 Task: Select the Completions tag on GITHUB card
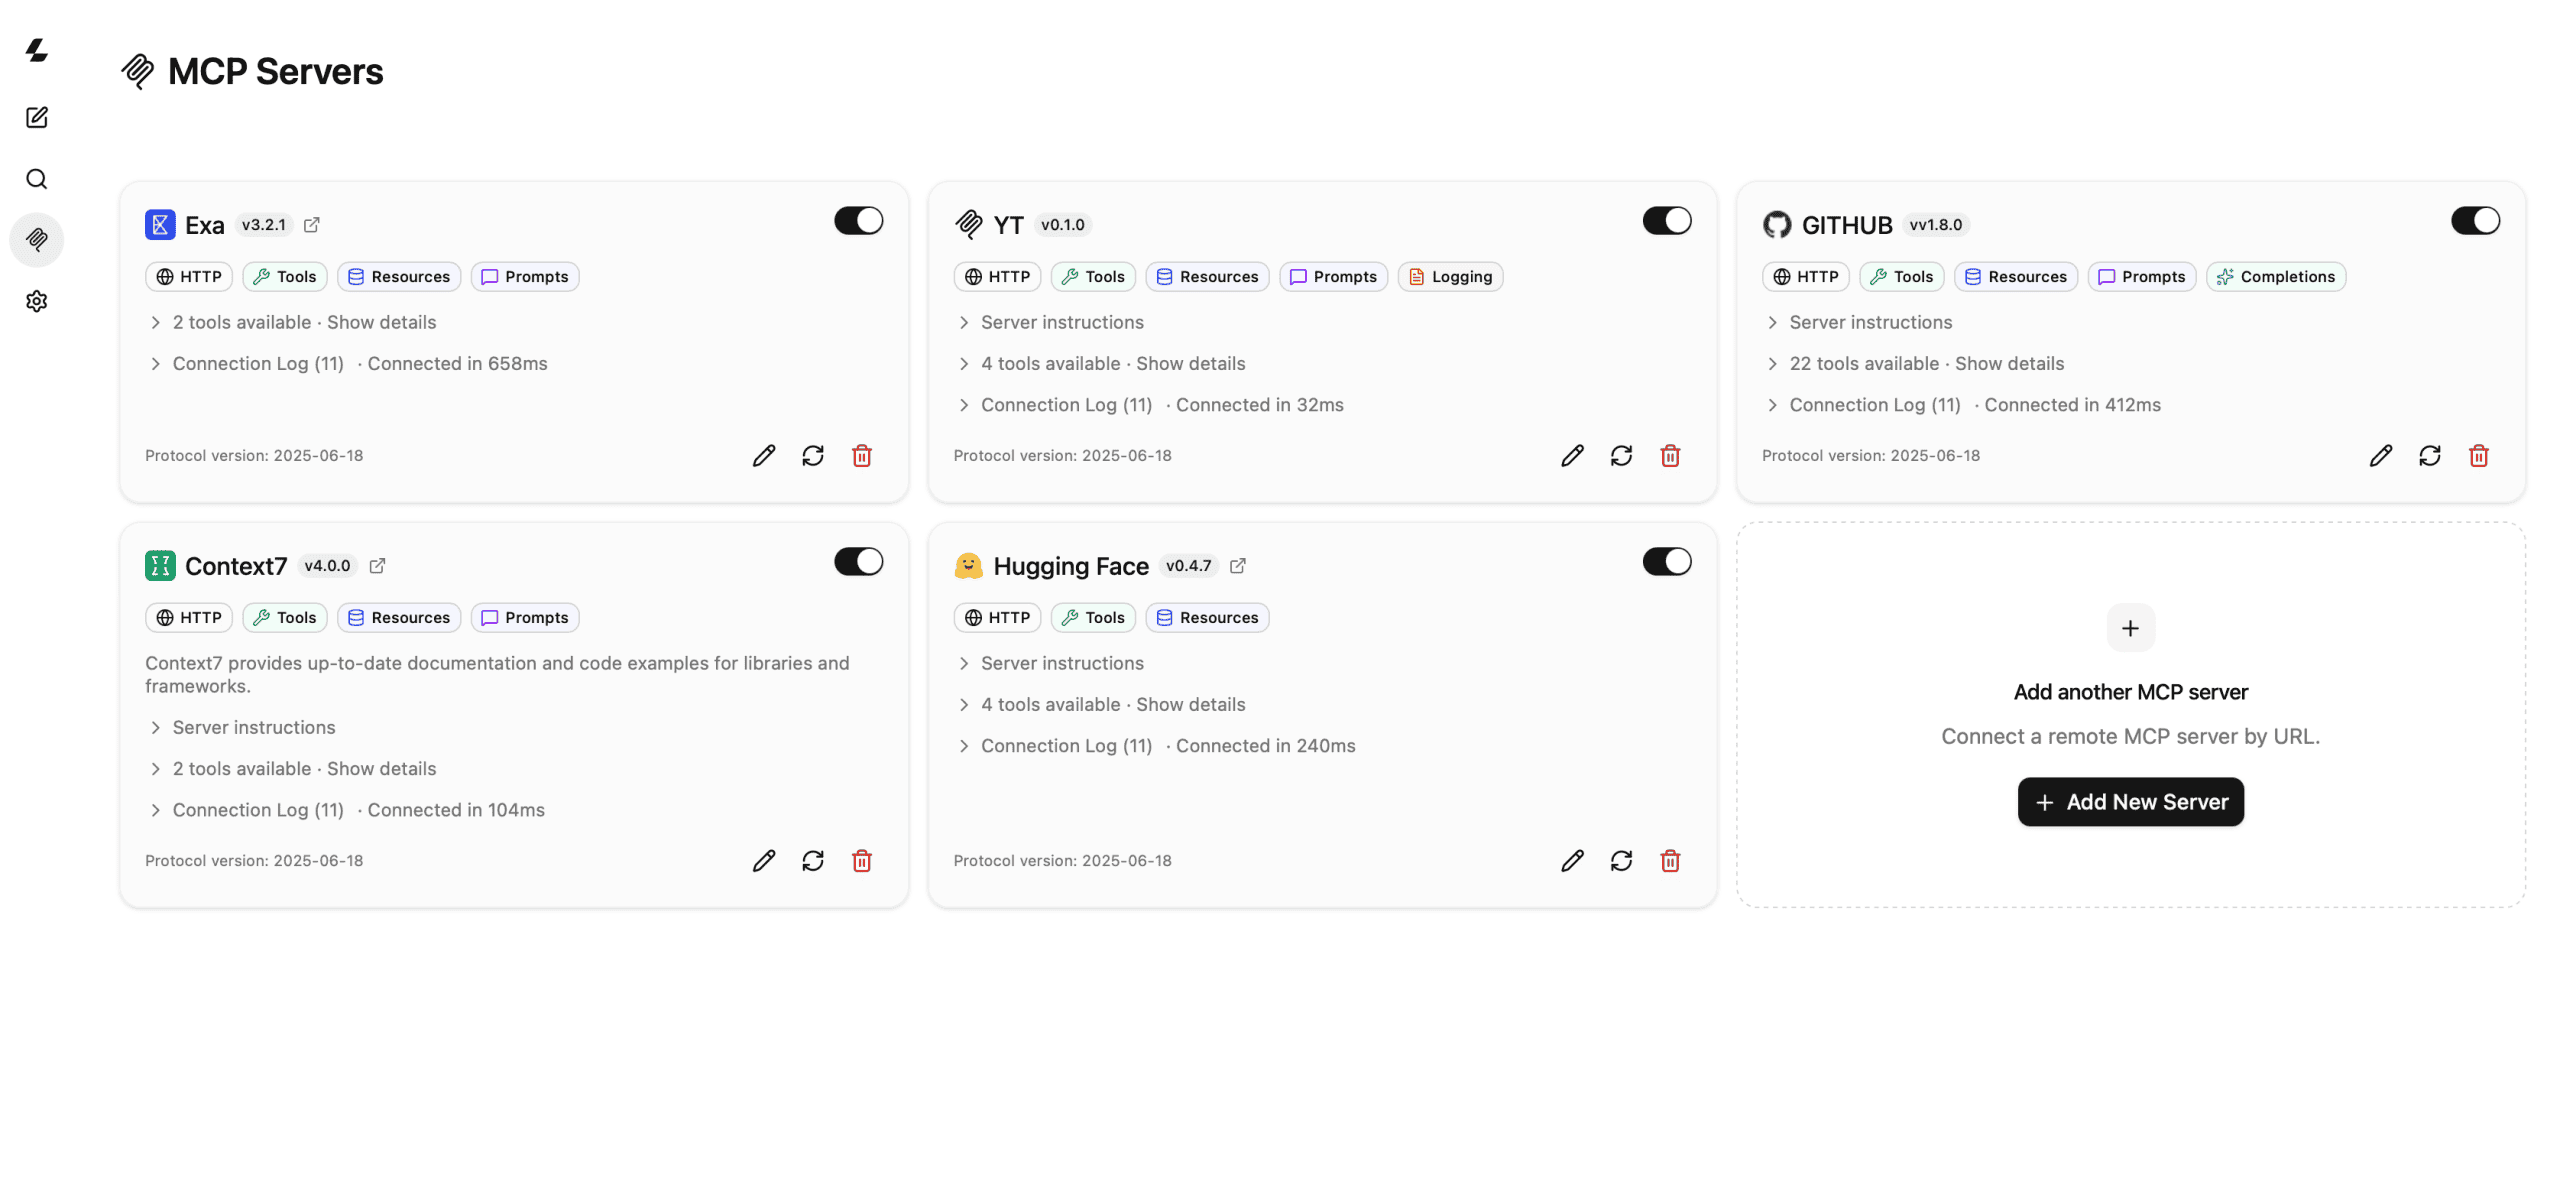2275,277
